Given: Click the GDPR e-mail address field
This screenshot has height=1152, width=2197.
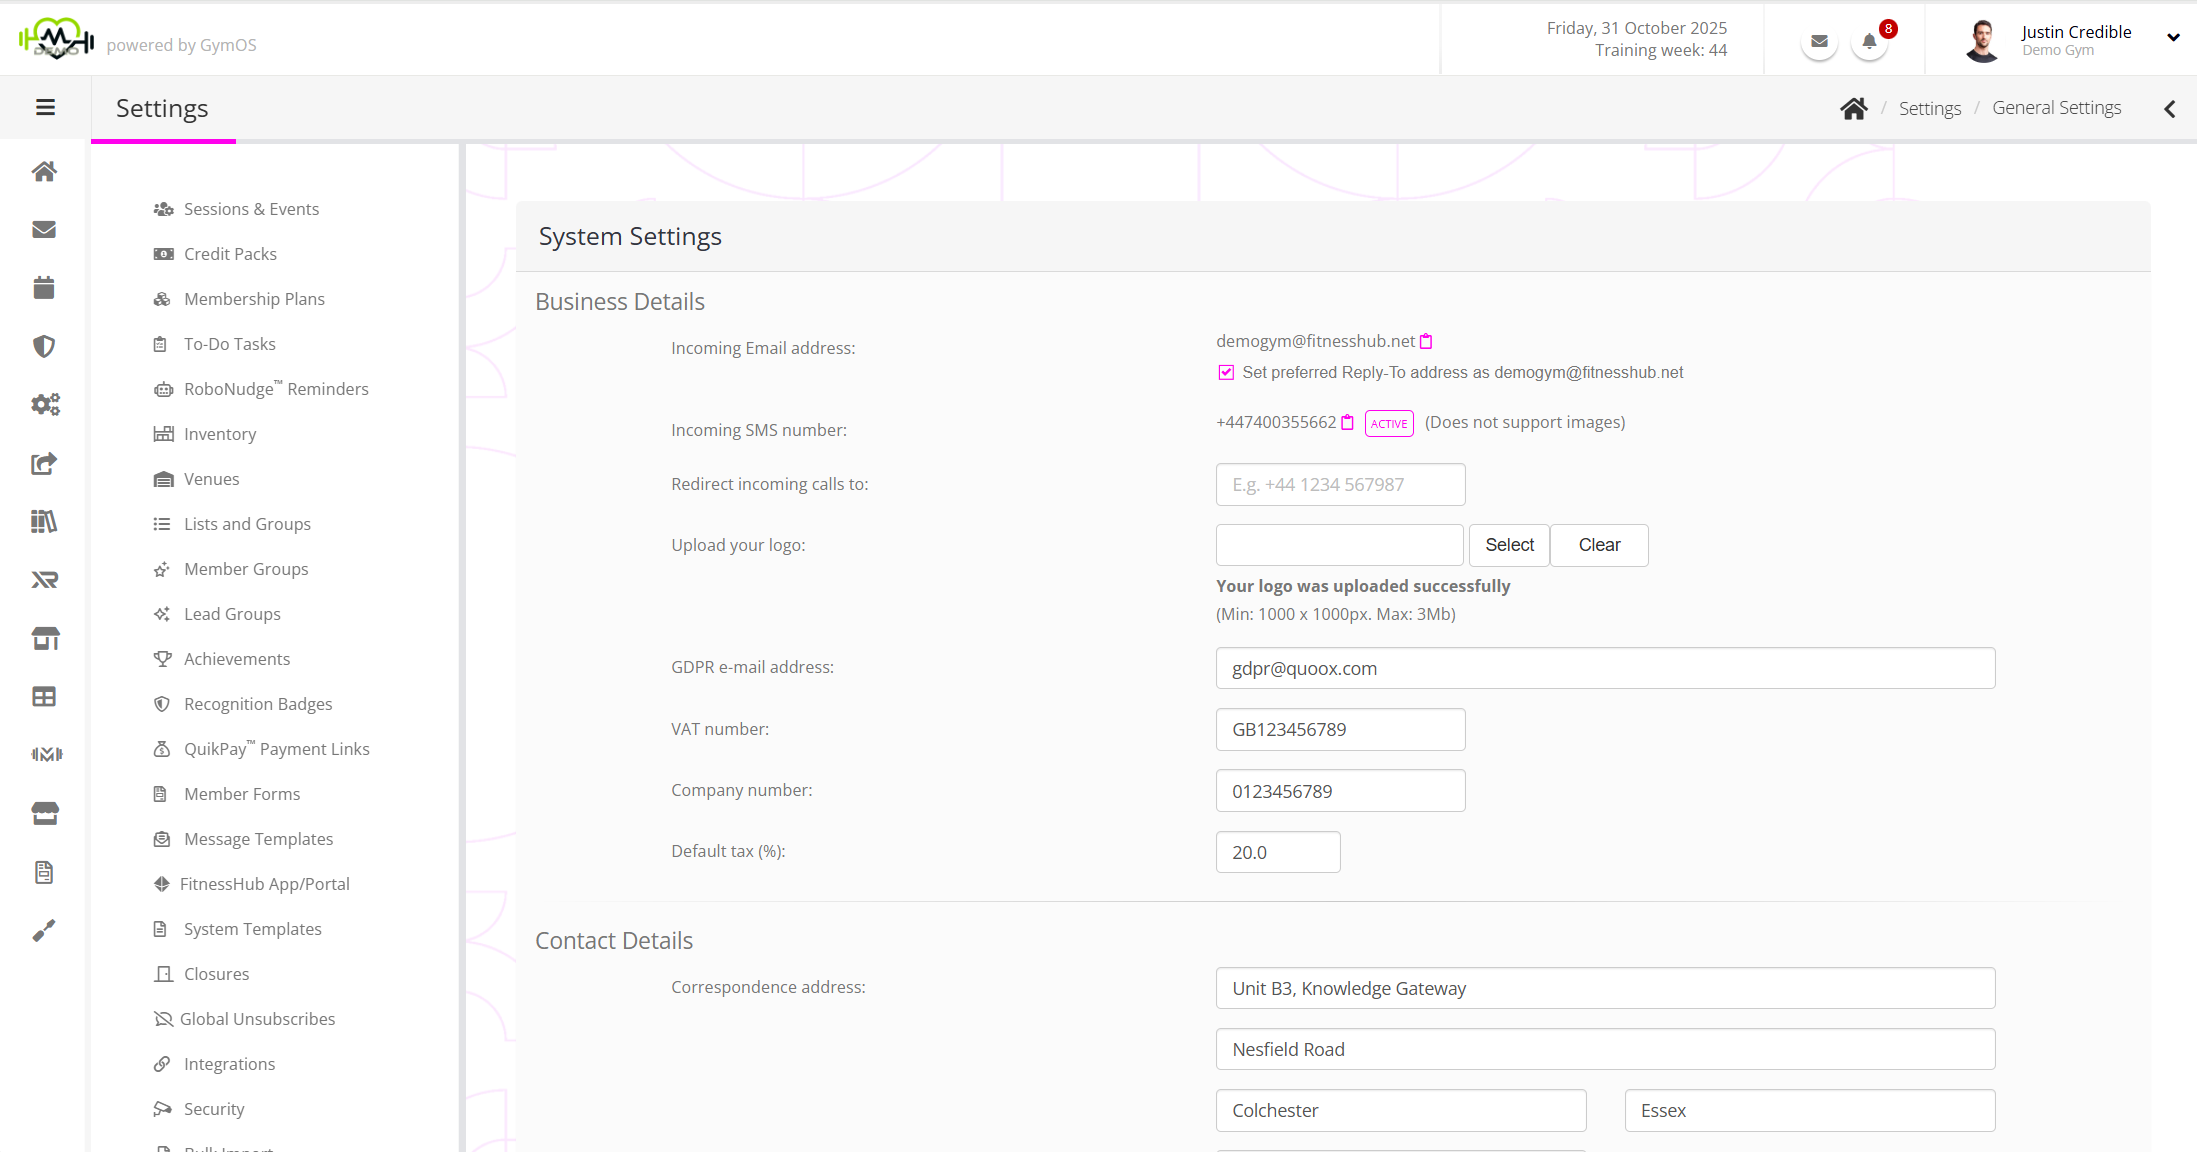Looking at the screenshot, I should 1605,668.
